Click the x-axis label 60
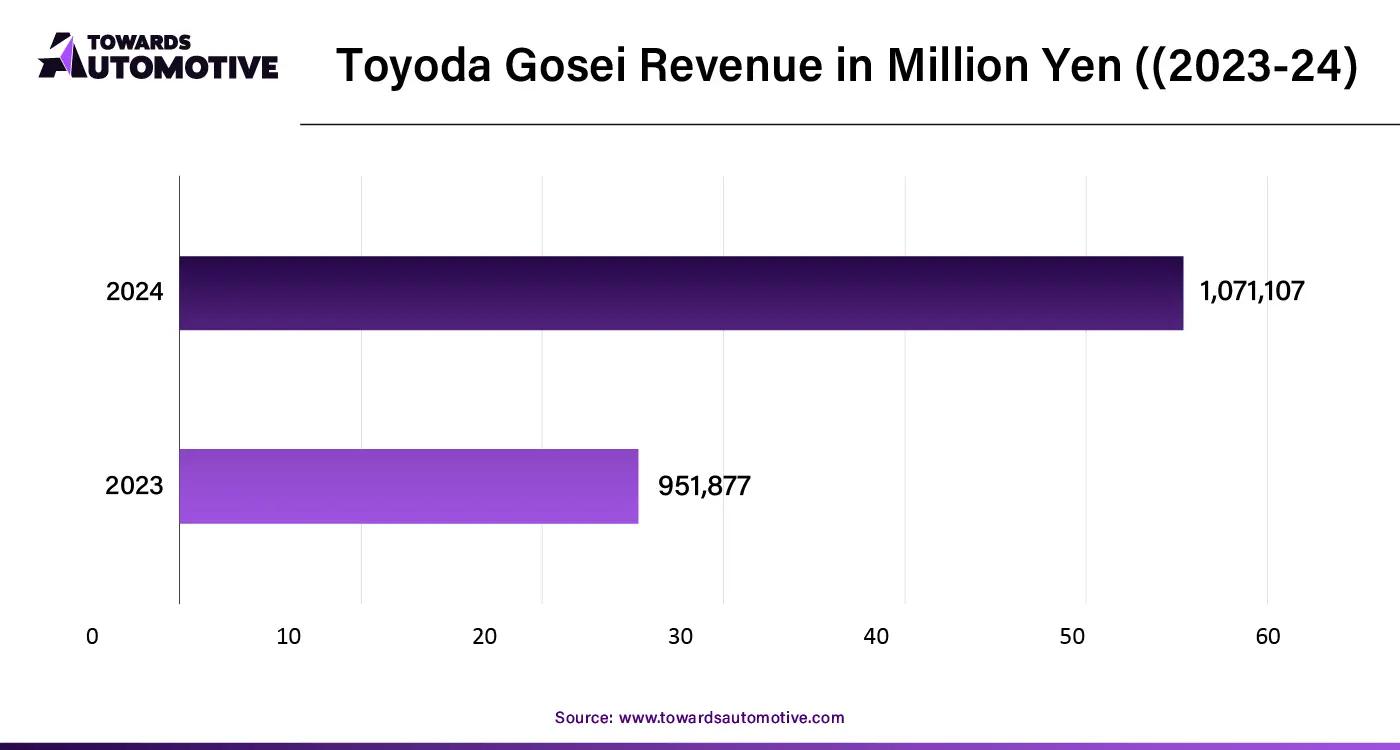Viewport: 1400px width, 750px height. tap(1268, 636)
